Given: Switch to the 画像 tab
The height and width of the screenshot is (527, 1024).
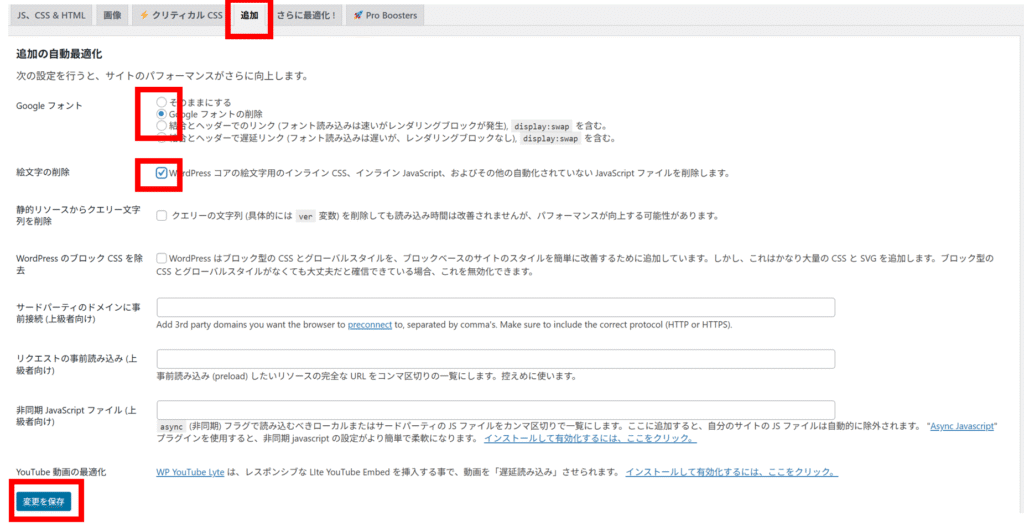Looking at the screenshot, I should pos(112,15).
